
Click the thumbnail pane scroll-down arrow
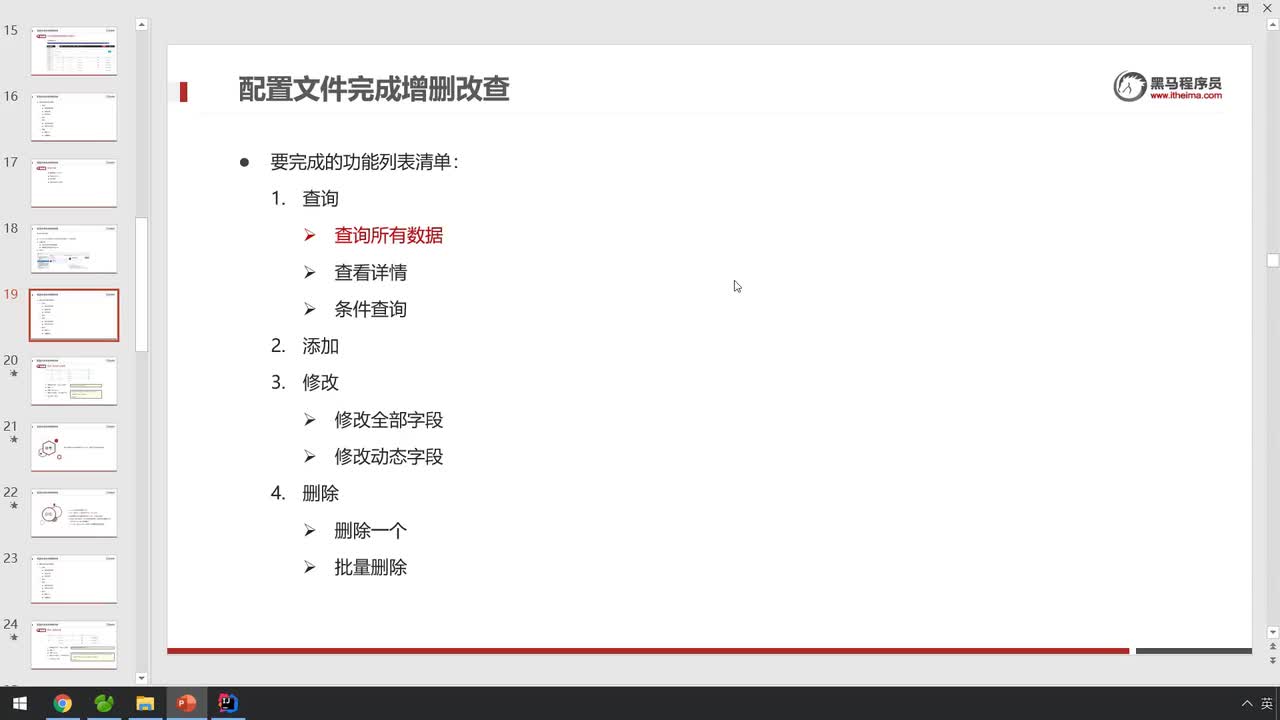(x=141, y=678)
